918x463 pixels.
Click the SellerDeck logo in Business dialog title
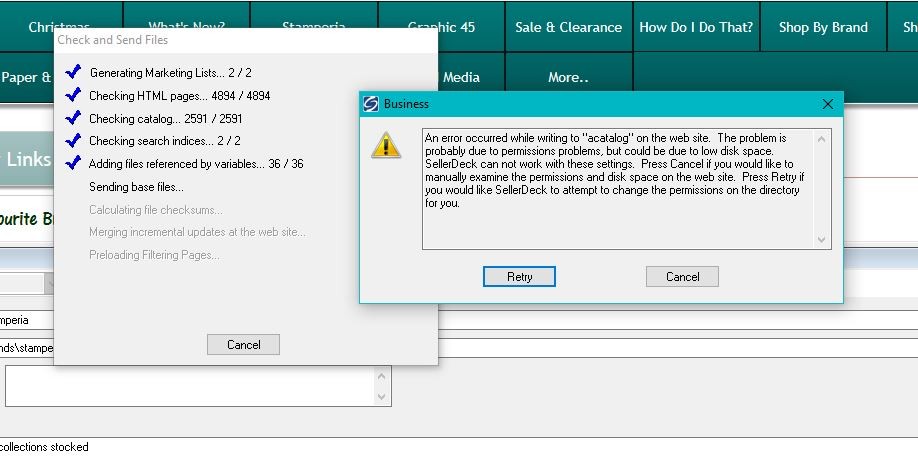372,104
